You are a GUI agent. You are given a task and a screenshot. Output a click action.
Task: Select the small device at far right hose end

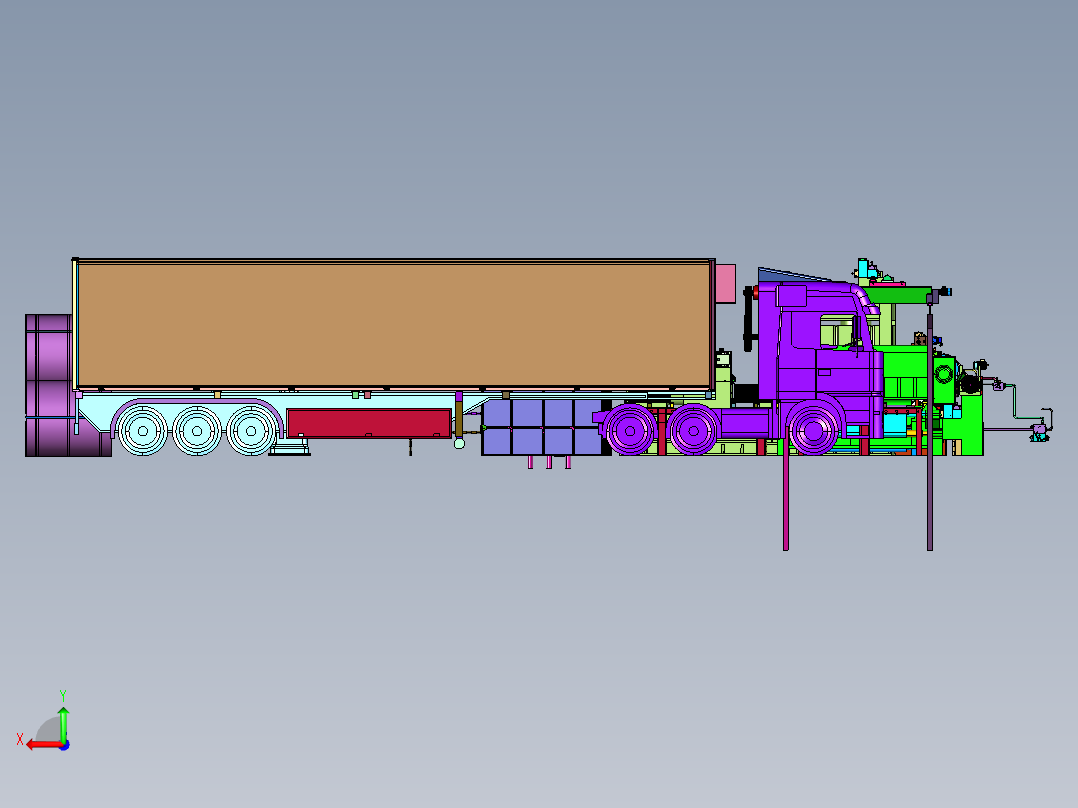(1039, 433)
